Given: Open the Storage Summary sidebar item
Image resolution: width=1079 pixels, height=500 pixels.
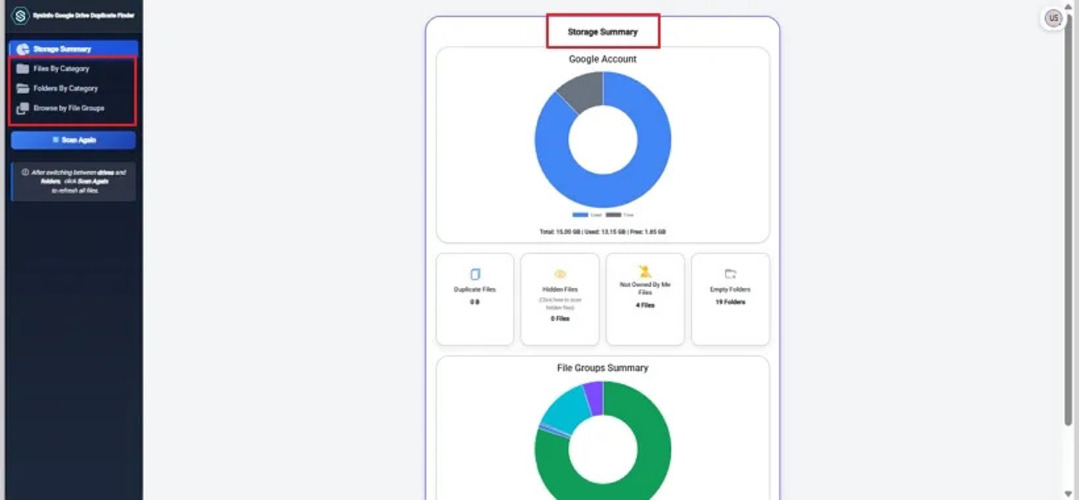Looking at the screenshot, I should (x=74, y=49).
